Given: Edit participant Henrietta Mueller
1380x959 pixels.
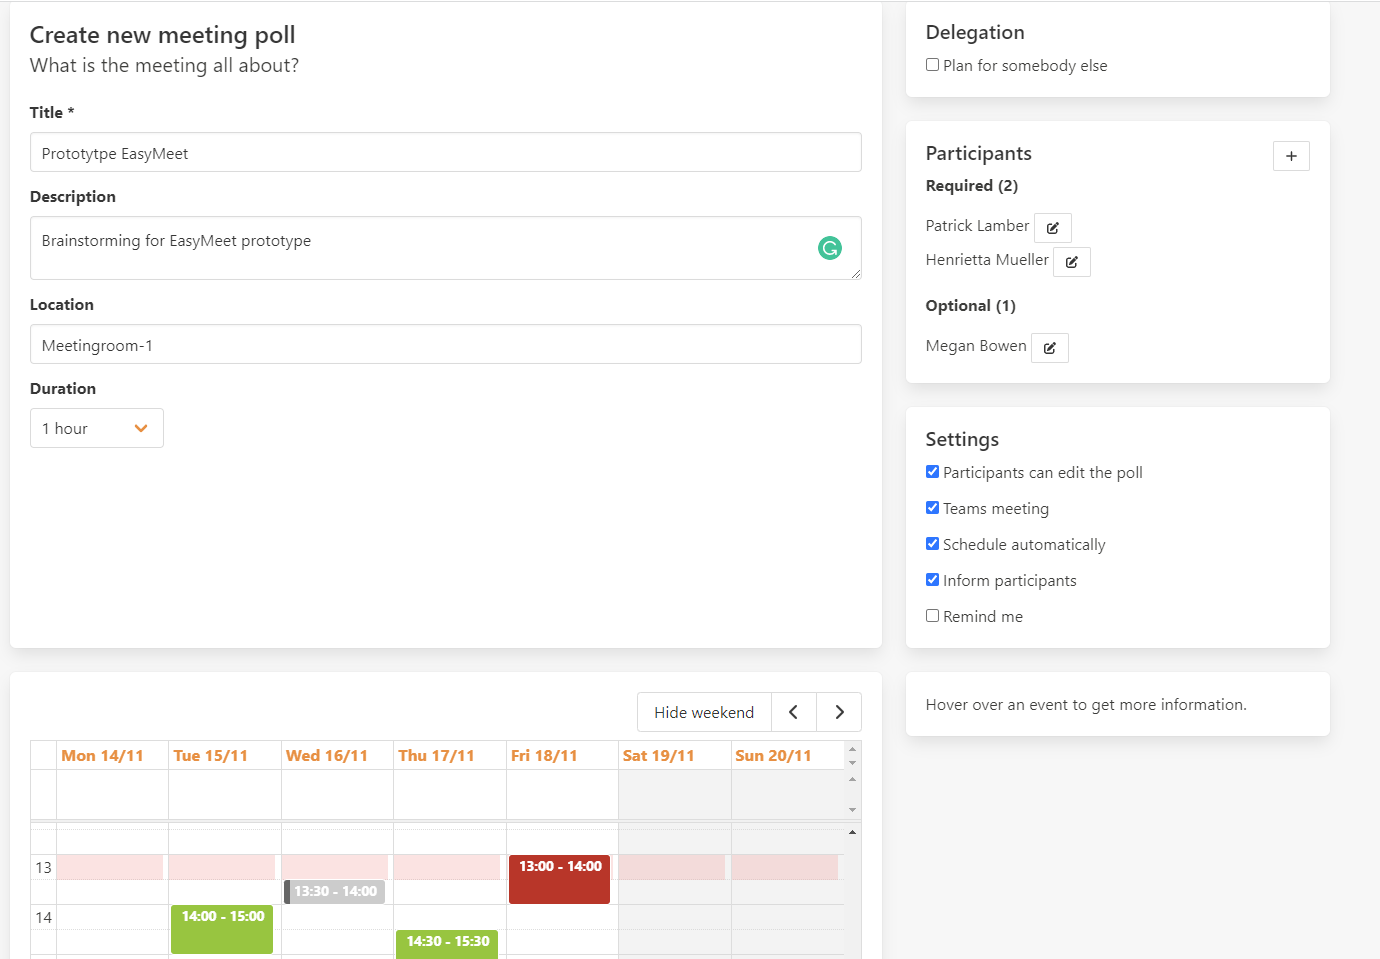Looking at the screenshot, I should 1071,262.
